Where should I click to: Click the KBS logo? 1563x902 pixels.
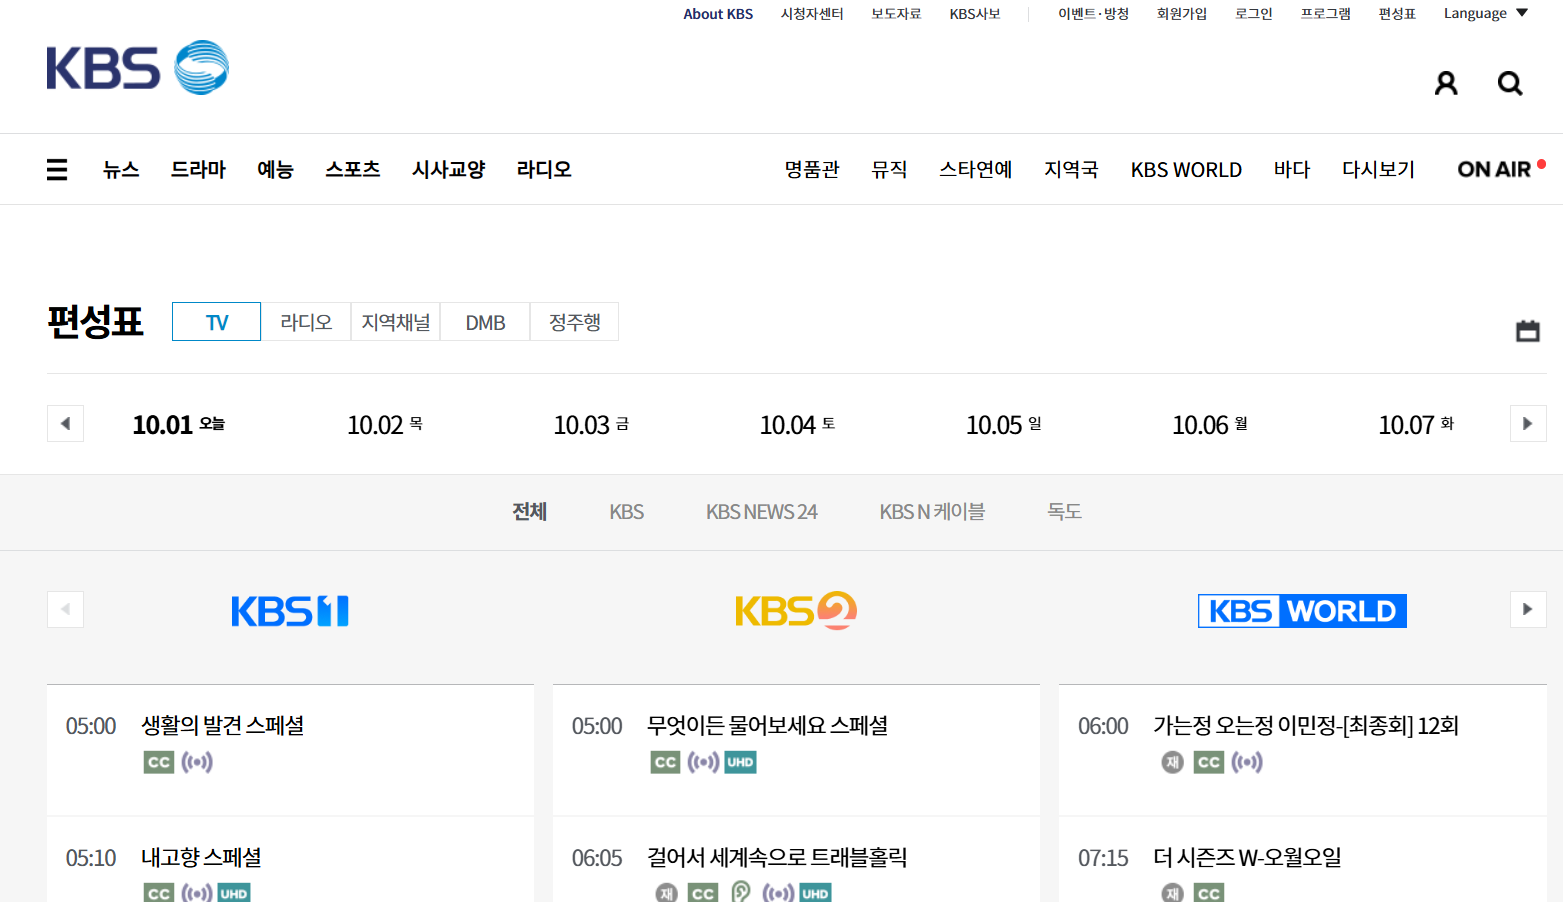click(138, 68)
